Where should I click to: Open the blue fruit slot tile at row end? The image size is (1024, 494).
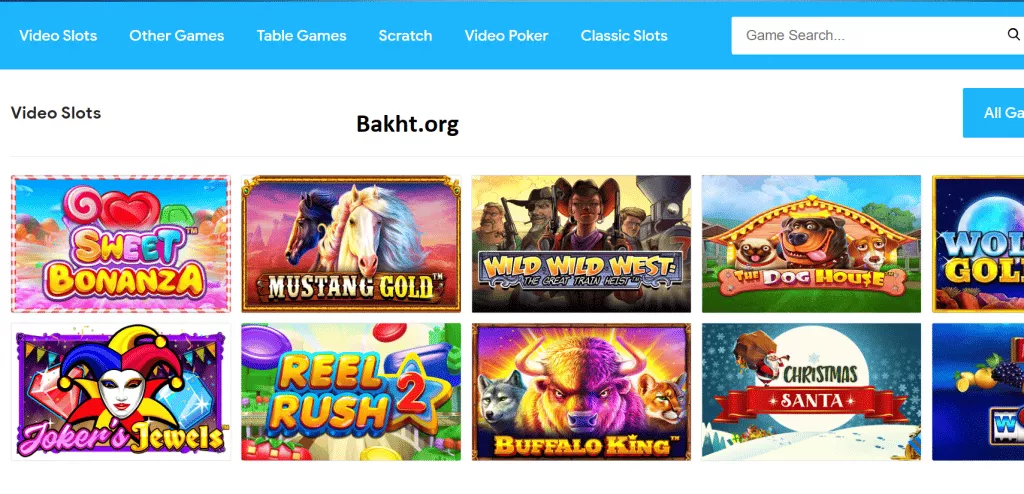pos(978,391)
